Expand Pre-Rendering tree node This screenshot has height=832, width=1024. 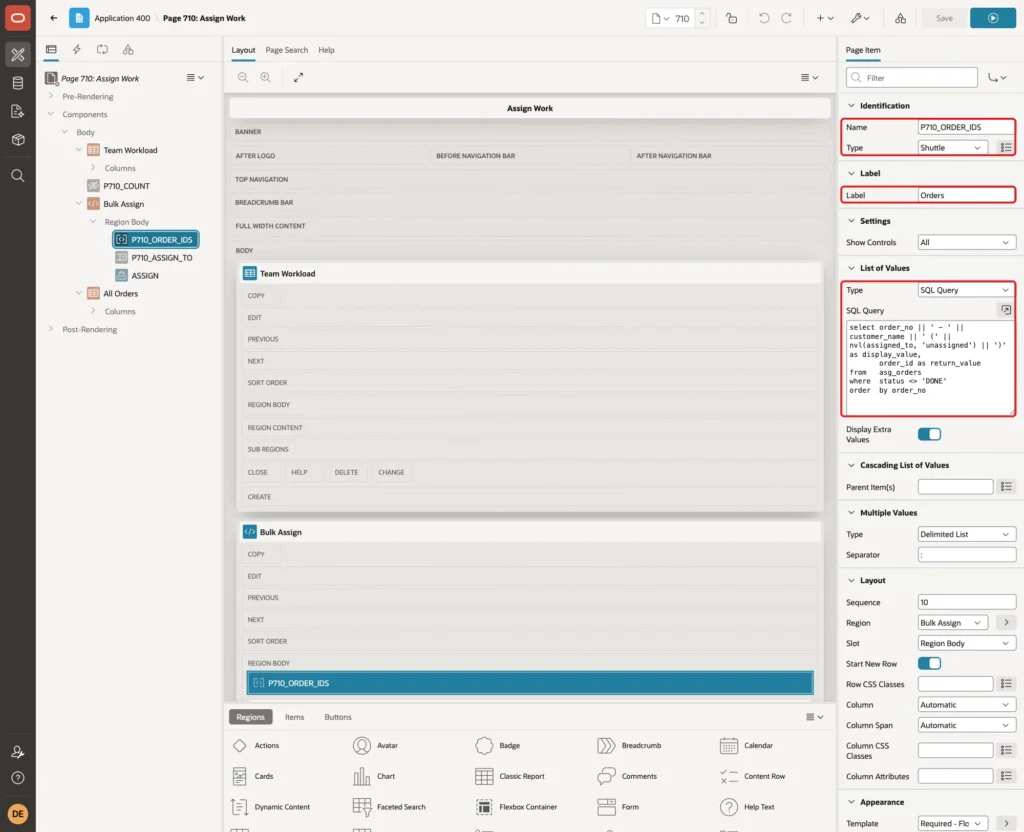tap(50, 96)
